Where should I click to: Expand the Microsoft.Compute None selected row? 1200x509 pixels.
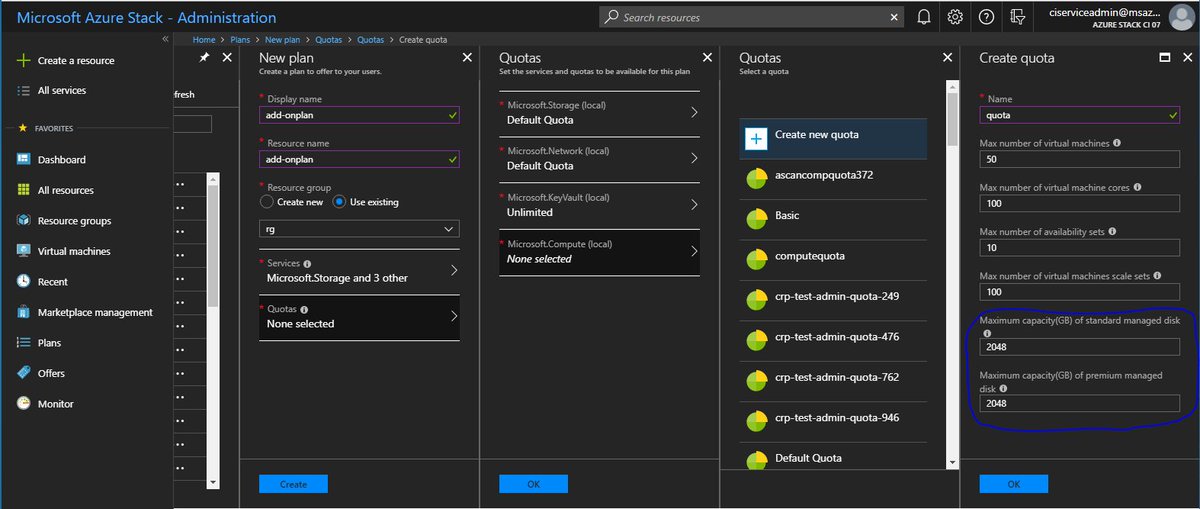point(599,251)
